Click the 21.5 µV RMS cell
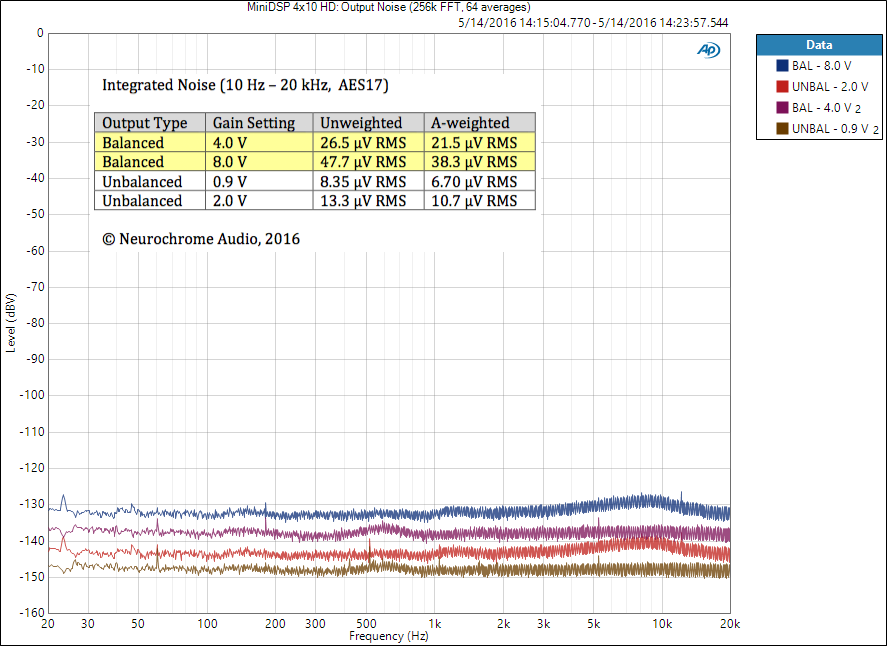Viewport: 887px width, 646px height. 480,143
